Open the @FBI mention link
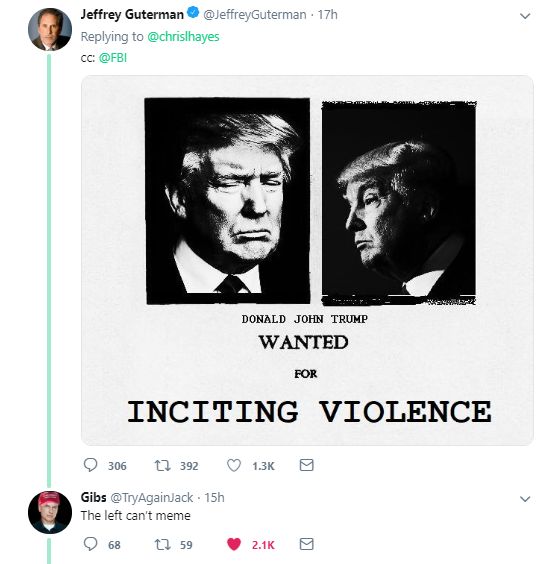The image size is (558, 564). 113,58
